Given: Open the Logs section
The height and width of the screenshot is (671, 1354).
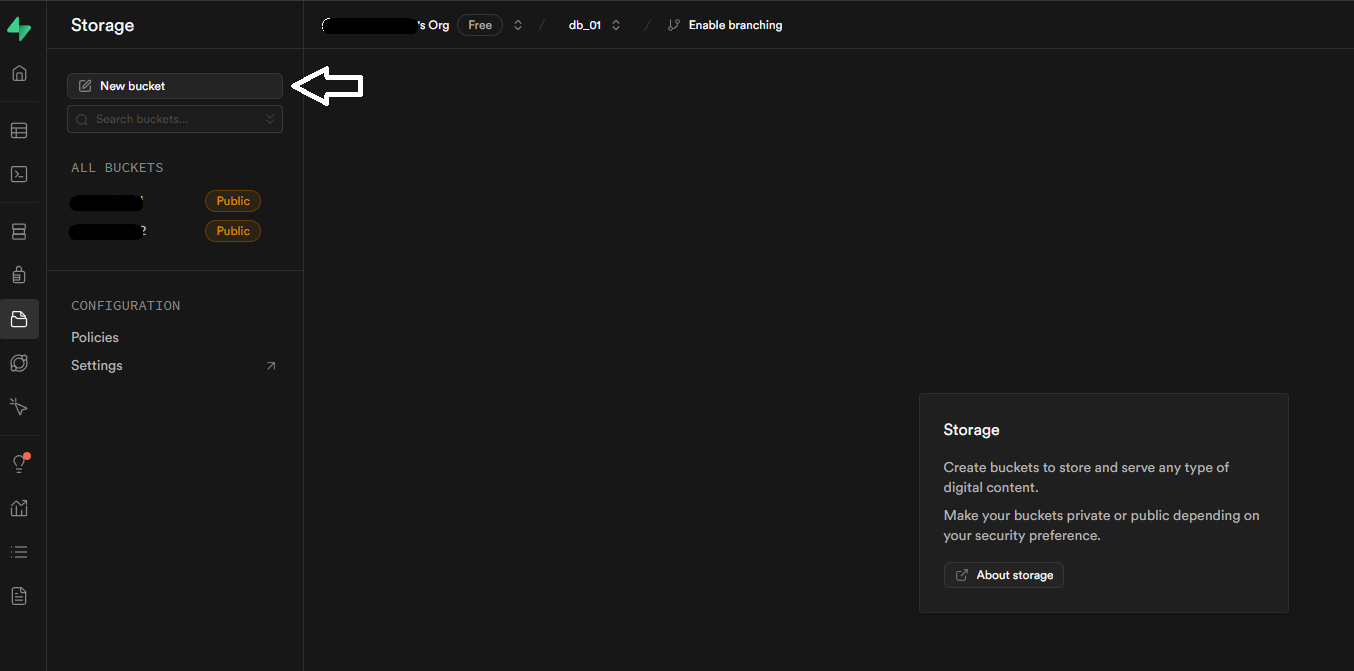Looking at the screenshot, I should (x=19, y=551).
